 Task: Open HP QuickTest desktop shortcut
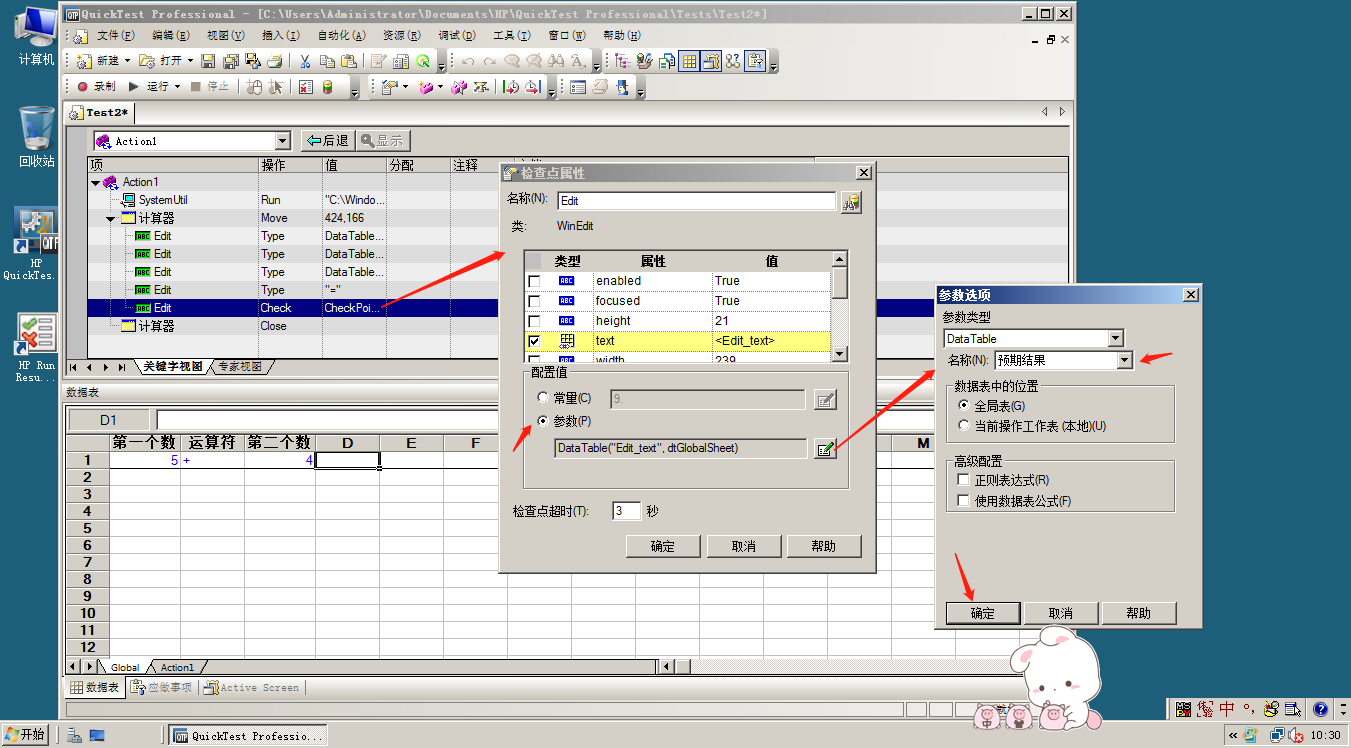point(37,244)
